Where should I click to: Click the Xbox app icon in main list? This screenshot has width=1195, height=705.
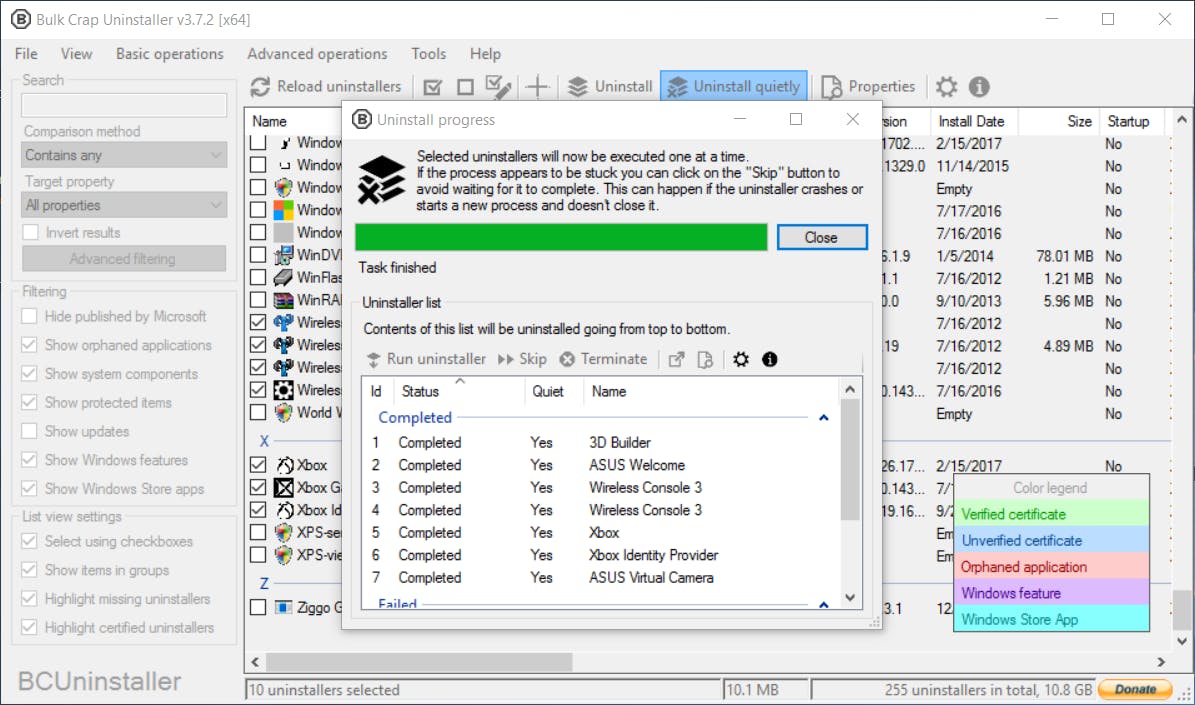[285, 465]
